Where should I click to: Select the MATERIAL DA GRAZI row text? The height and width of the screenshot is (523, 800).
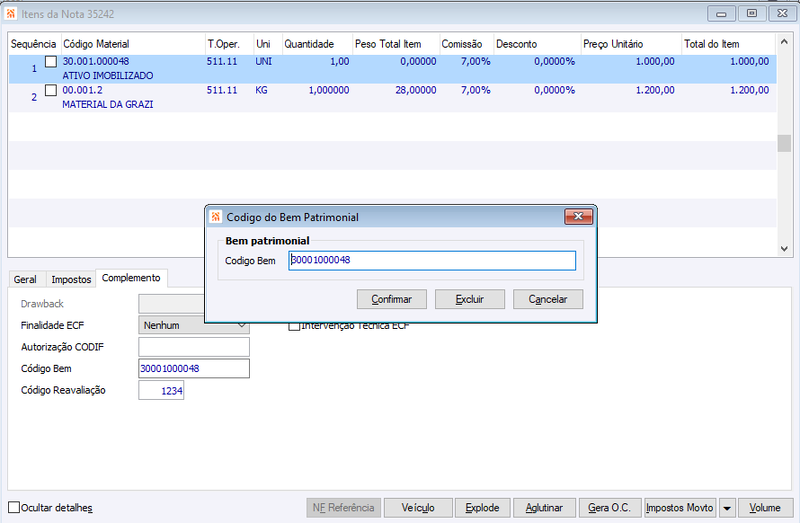pos(108,104)
